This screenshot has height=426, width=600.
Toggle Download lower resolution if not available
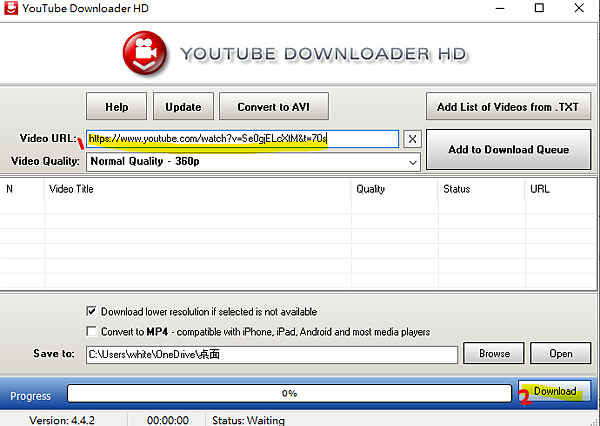coord(91,311)
